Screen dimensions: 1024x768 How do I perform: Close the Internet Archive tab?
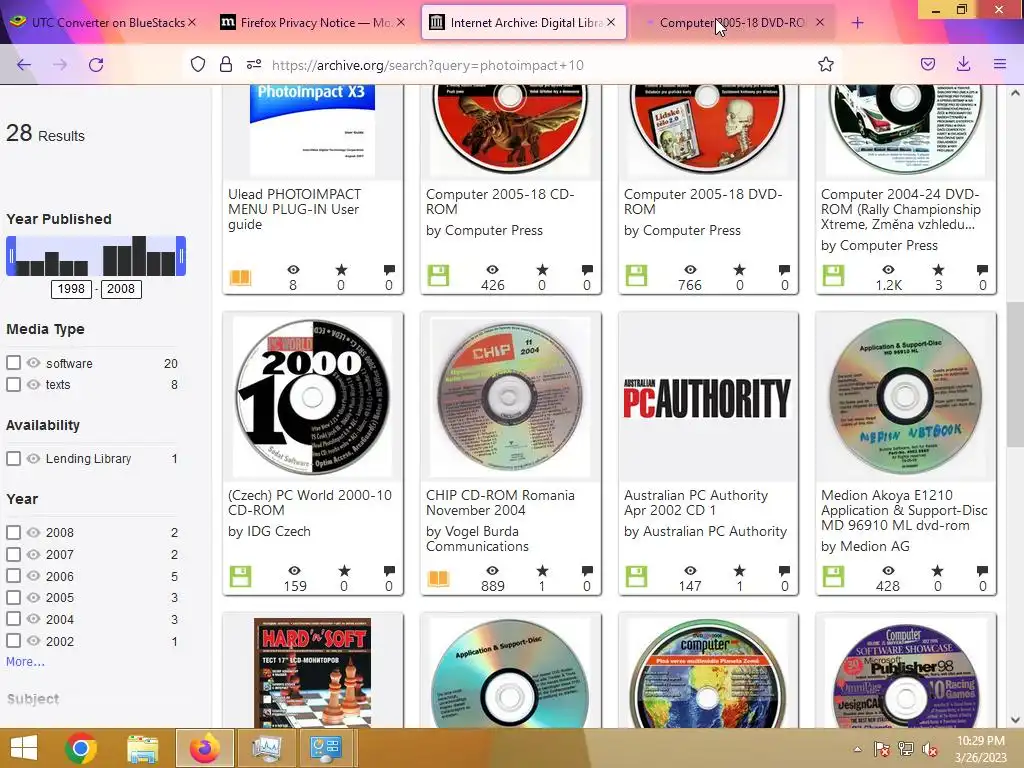[611, 22]
